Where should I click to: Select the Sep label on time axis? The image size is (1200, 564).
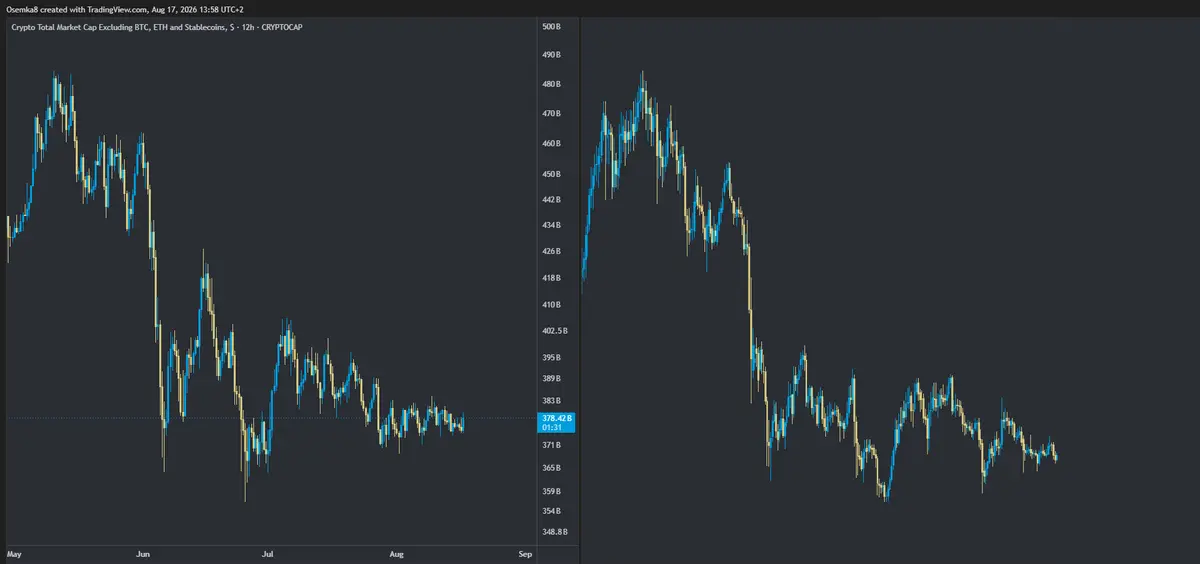coord(524,553)
